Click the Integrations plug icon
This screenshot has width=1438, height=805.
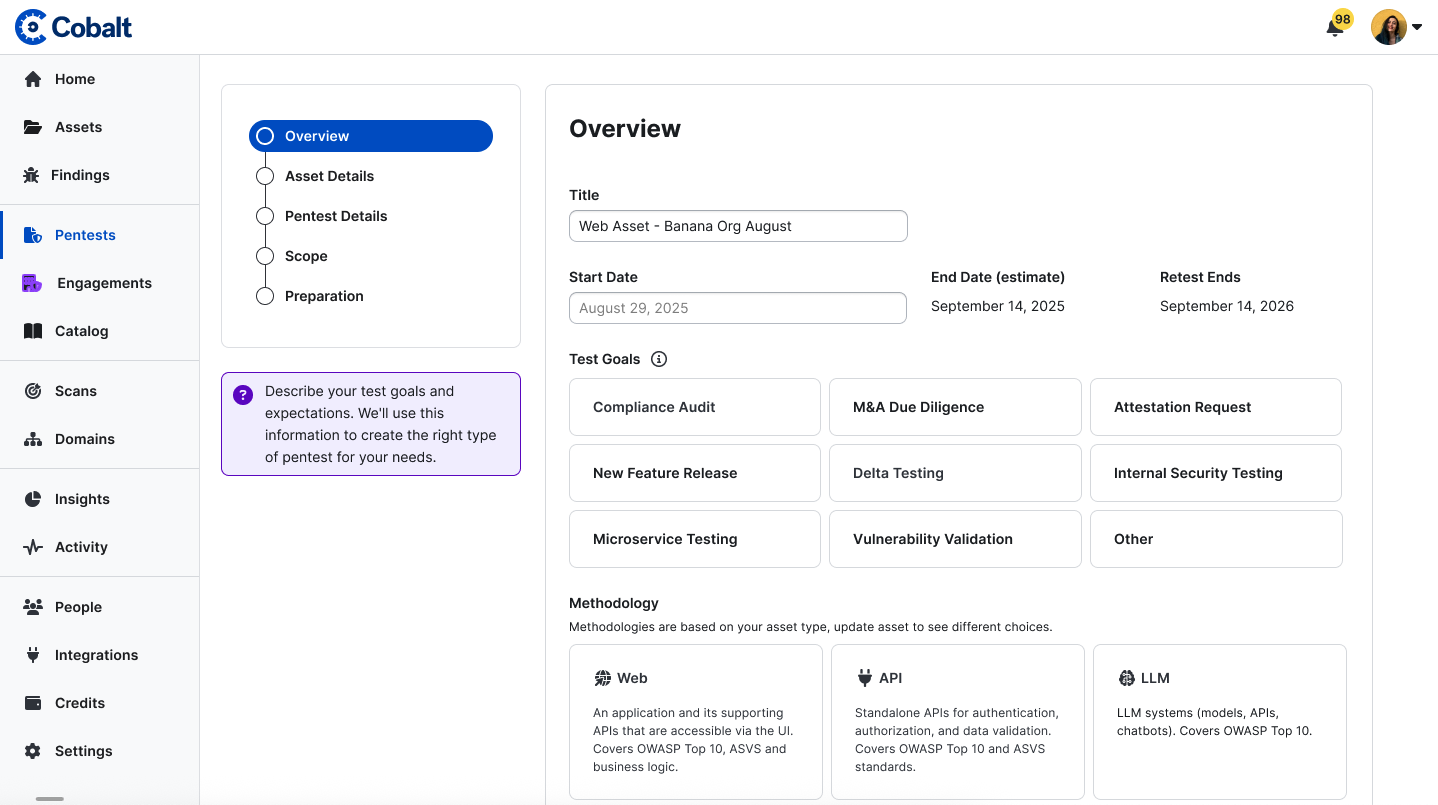click(x=33, y=655)
